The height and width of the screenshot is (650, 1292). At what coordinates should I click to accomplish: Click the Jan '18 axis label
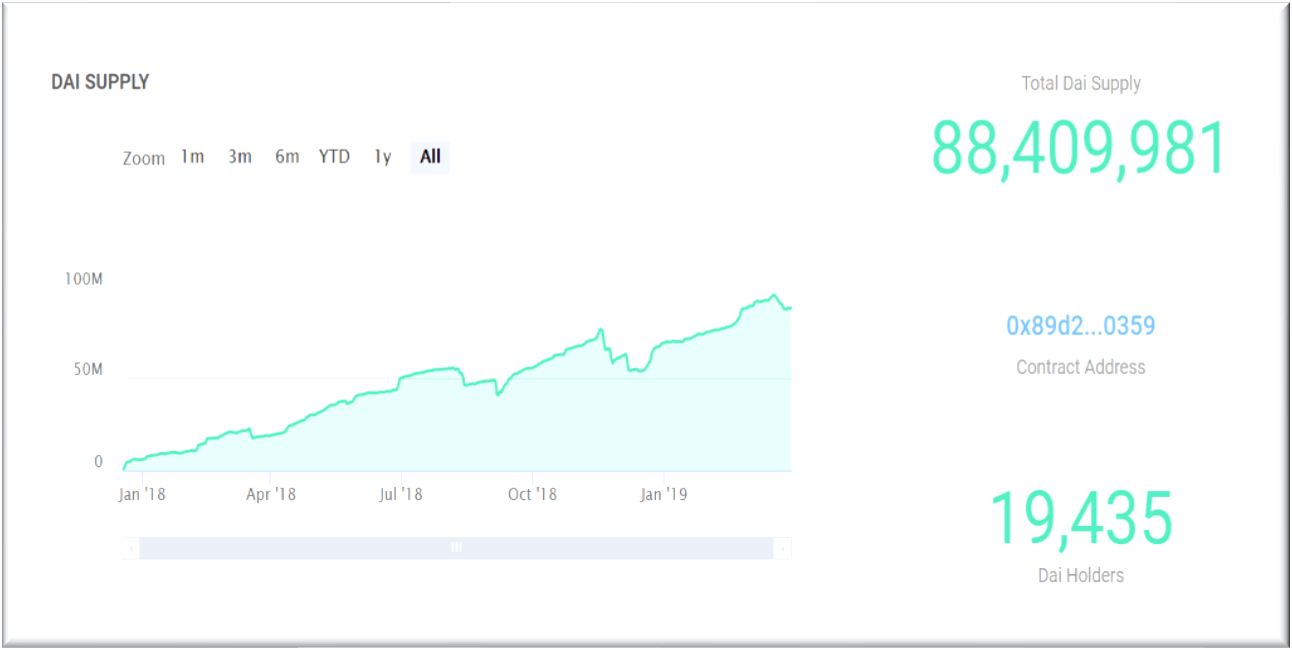point(141,494)
